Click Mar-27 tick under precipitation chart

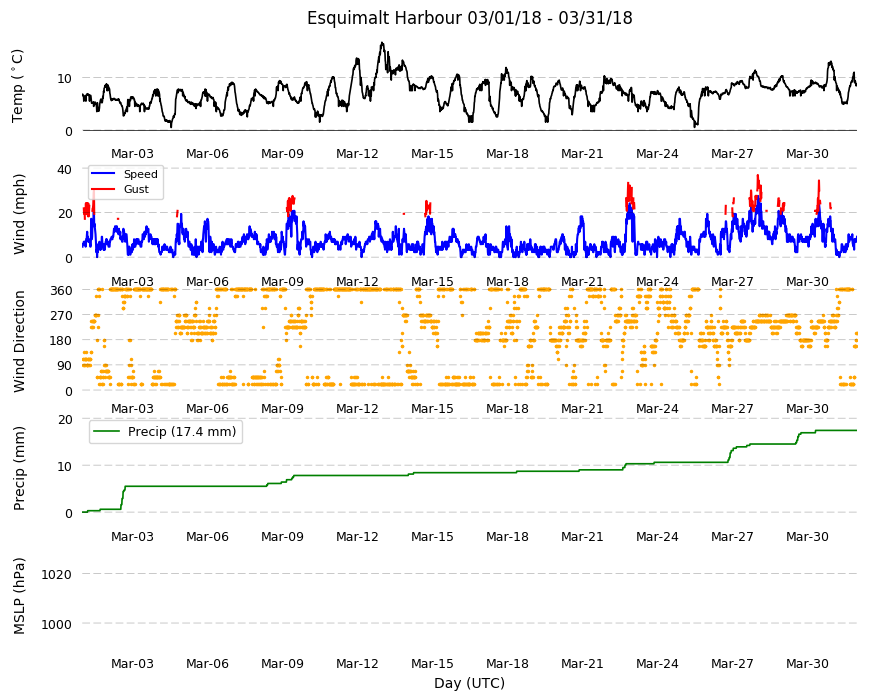[x=732, y=536]
